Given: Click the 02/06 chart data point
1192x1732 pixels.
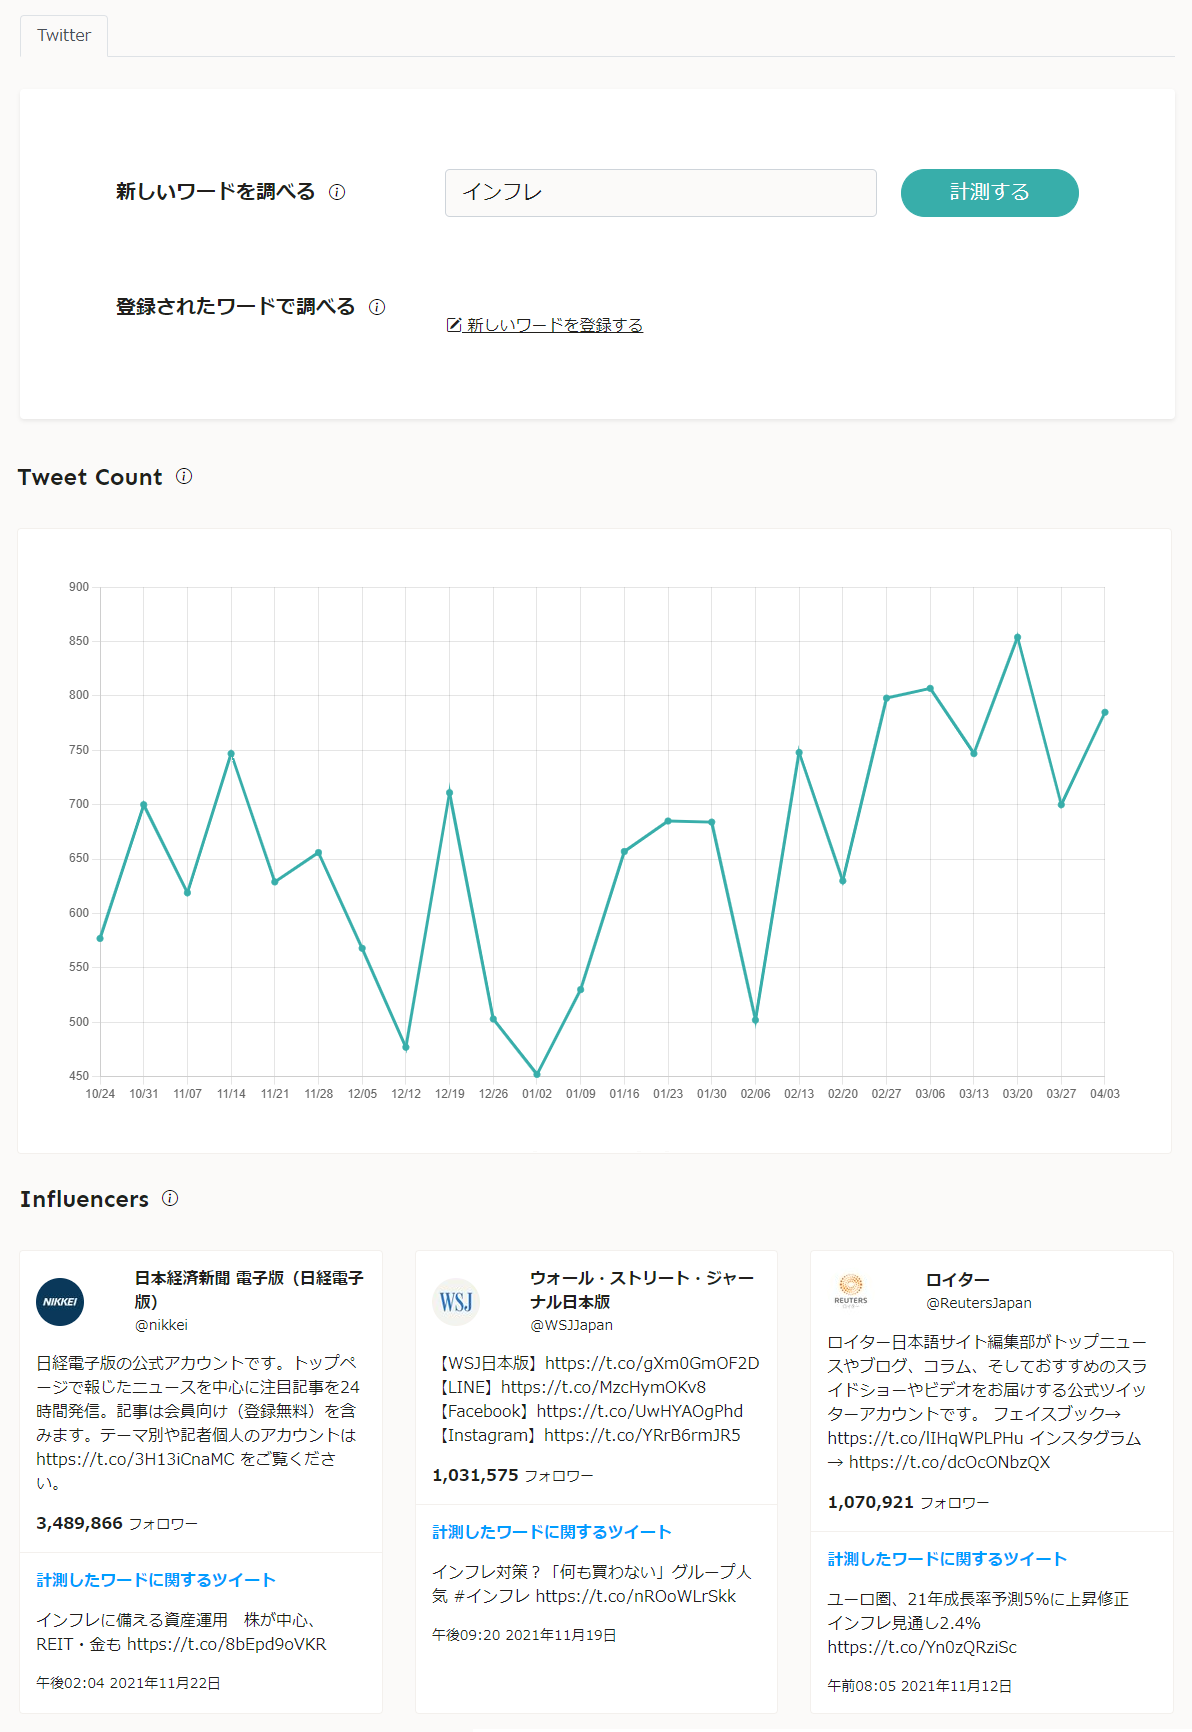Looking at the screenshot, I should click(755, 1020).
